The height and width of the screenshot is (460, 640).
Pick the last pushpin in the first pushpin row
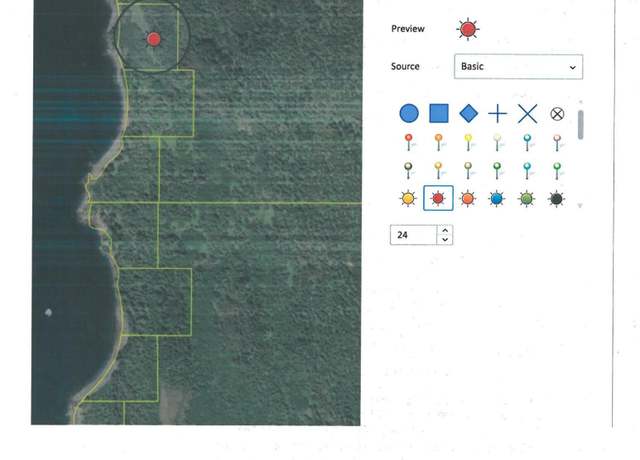click(x=558, y=142)
